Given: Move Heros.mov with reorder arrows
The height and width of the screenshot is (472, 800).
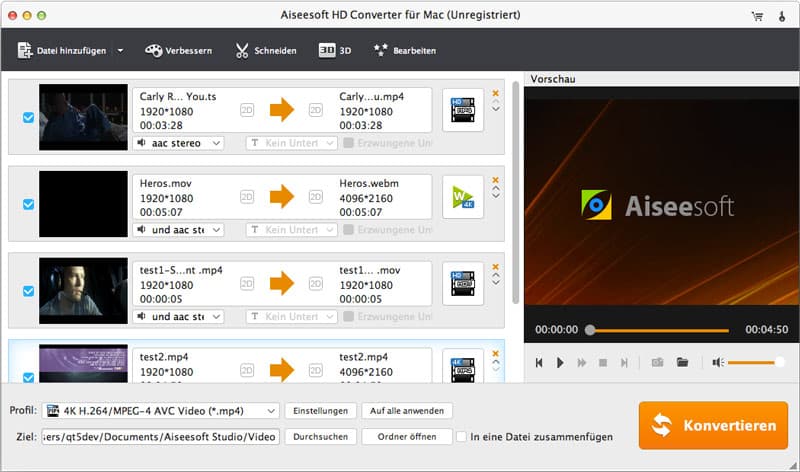Looking at the screenshot, I should coord(495,192).
